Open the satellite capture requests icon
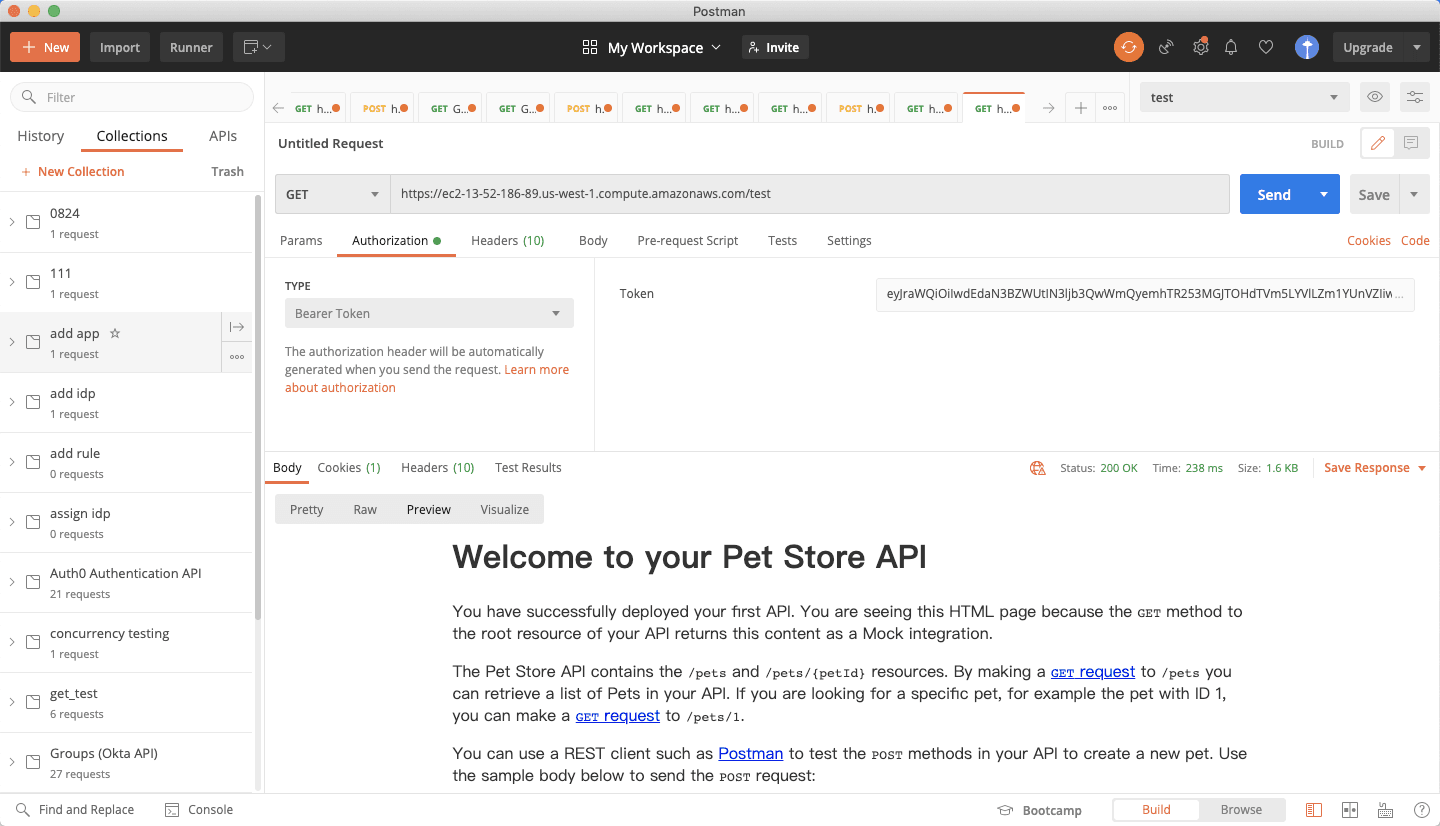The width and height of the screenshot is (1440, 826). [x=1166, y=47]
